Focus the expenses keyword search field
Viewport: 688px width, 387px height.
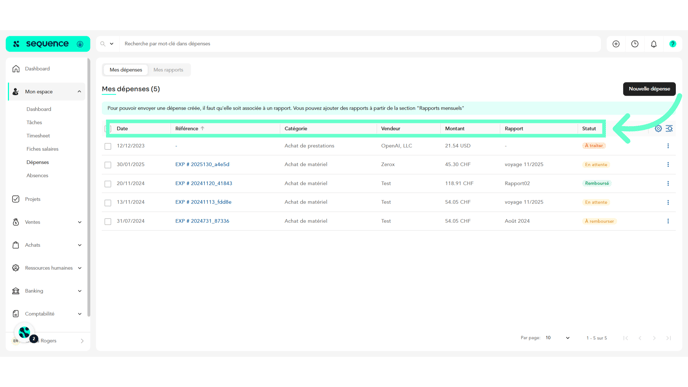[360, 44]
